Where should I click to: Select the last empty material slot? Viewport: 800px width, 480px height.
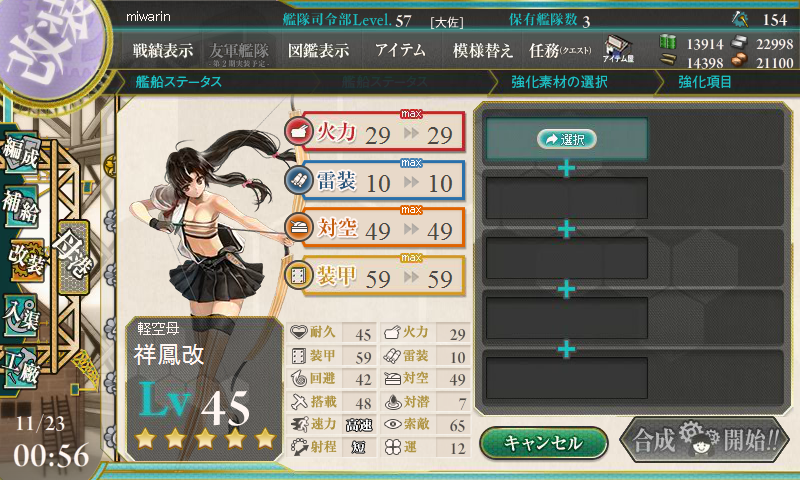(x=567, y=378)
